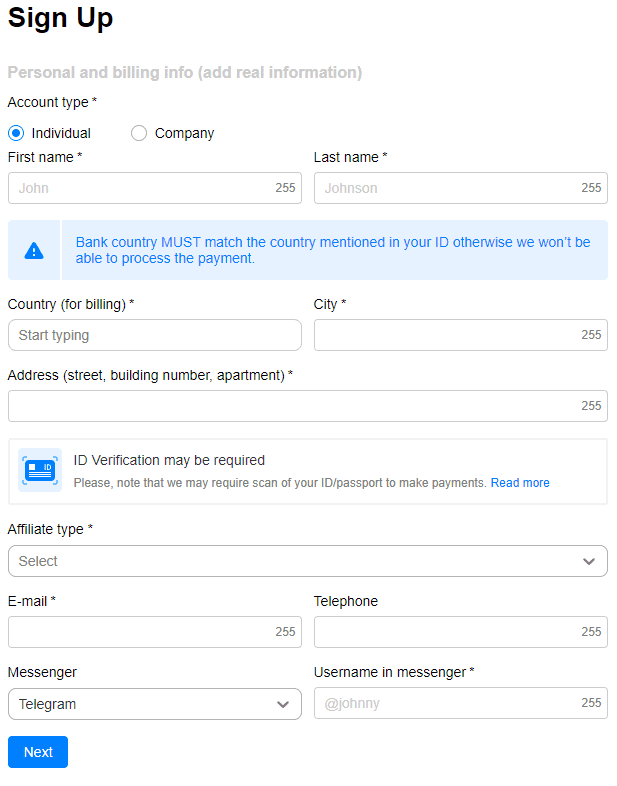The height and width of the screenshot is (786, 617).
Task: Click the Username in messenger field
Action: point(461,703)
